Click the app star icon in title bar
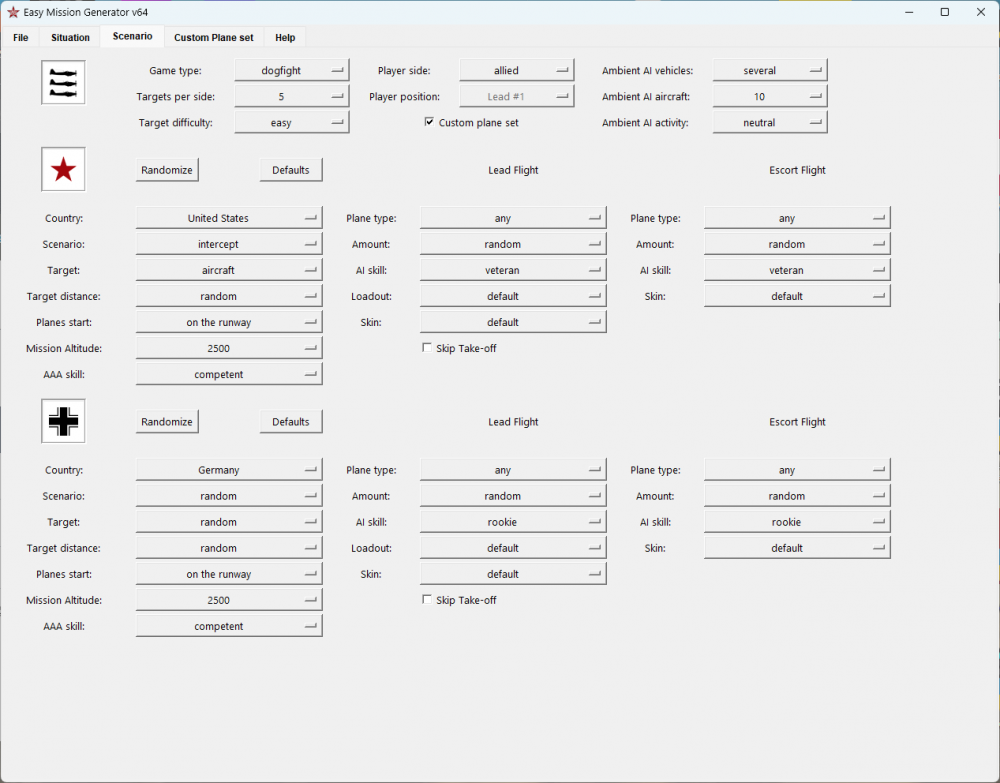Viewport: 1000px width, 783px height. pos(13,12)
